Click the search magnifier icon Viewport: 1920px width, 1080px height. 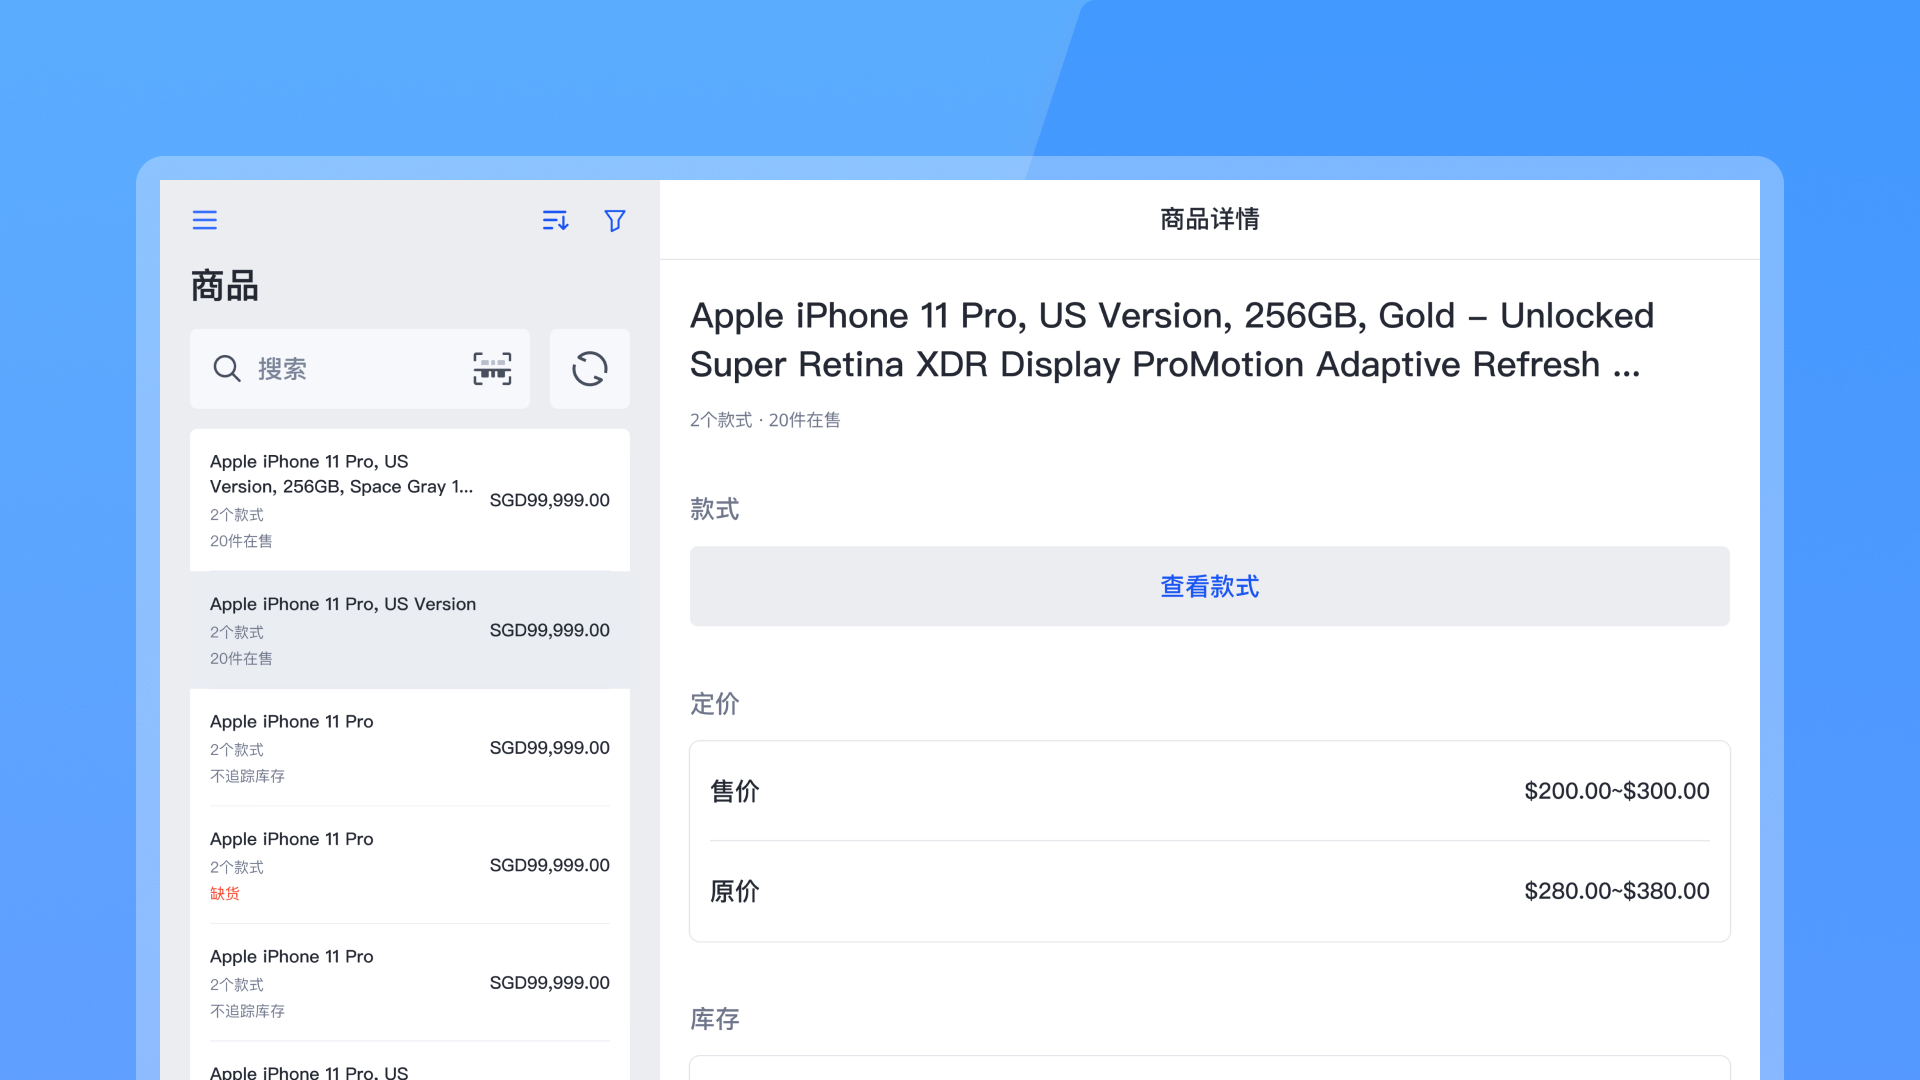pyautogui.click(x=227, y=369)
